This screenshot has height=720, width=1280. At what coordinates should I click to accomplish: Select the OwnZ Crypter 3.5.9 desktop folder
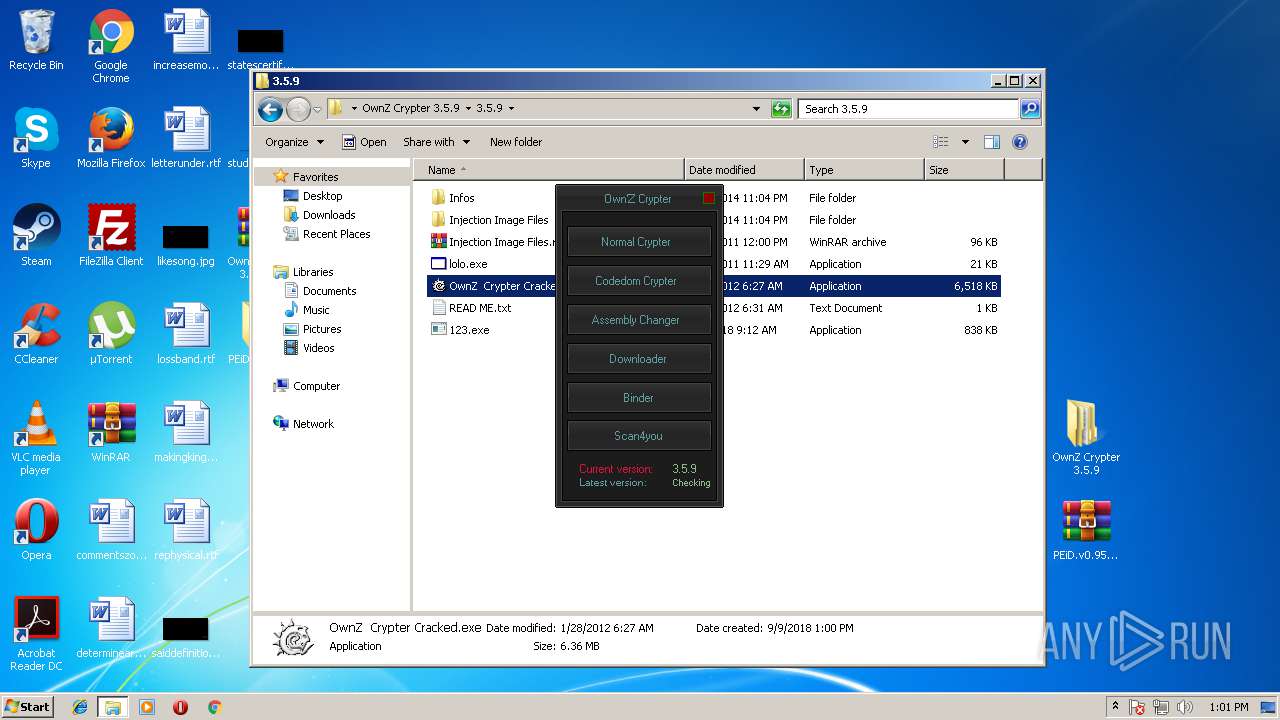(1086, 438)
